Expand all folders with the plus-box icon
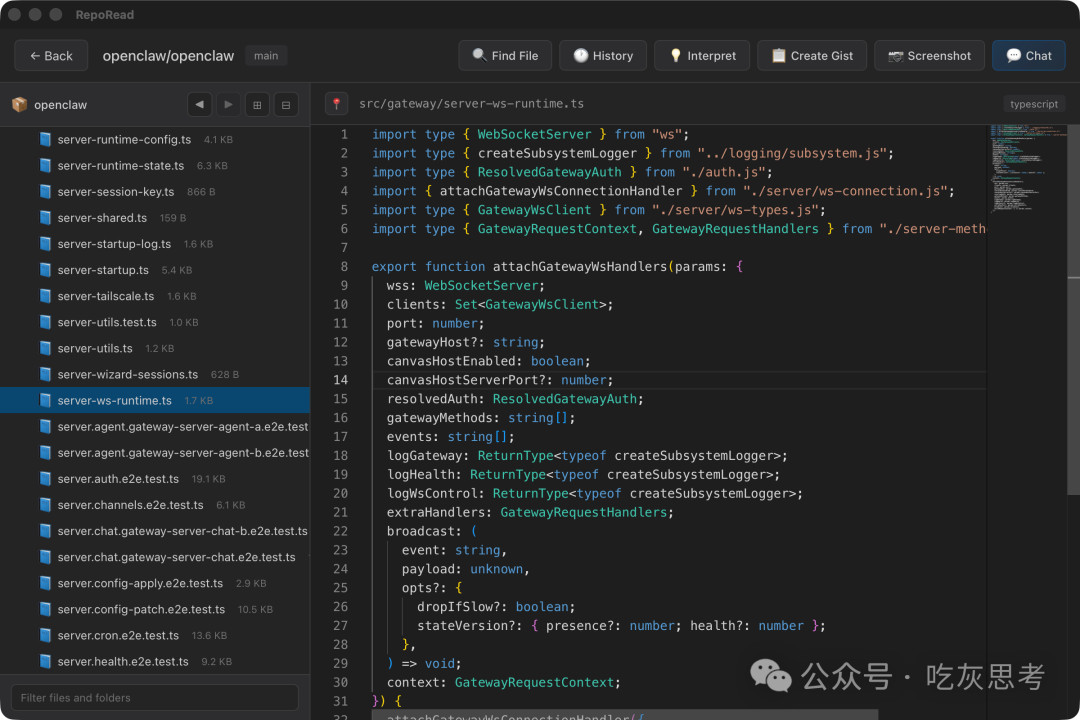Image resolution: width=1080 pixels, height=720 pixels. click(258, 105)
